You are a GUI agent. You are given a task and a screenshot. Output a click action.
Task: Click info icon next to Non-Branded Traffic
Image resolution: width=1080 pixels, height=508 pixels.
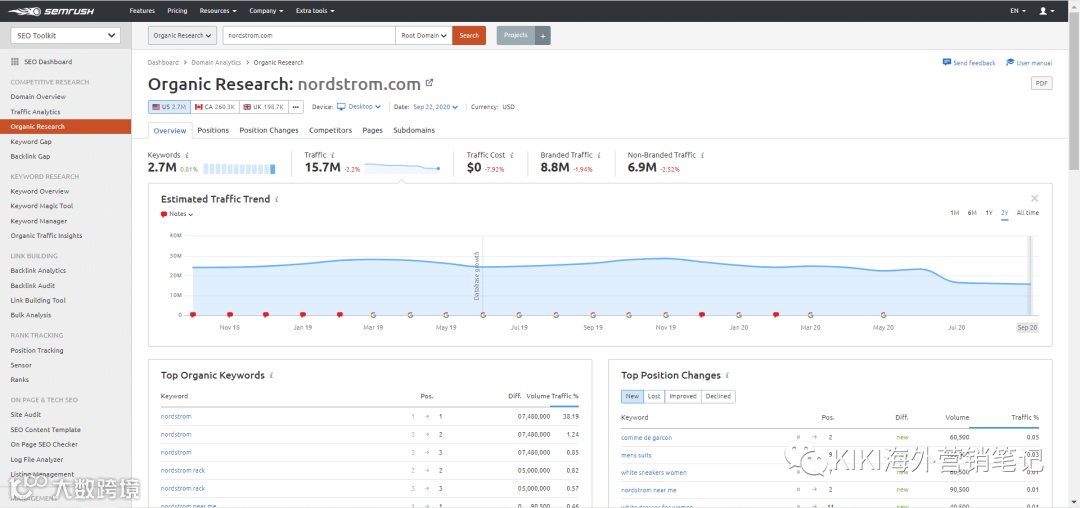[x=702, y=156]
